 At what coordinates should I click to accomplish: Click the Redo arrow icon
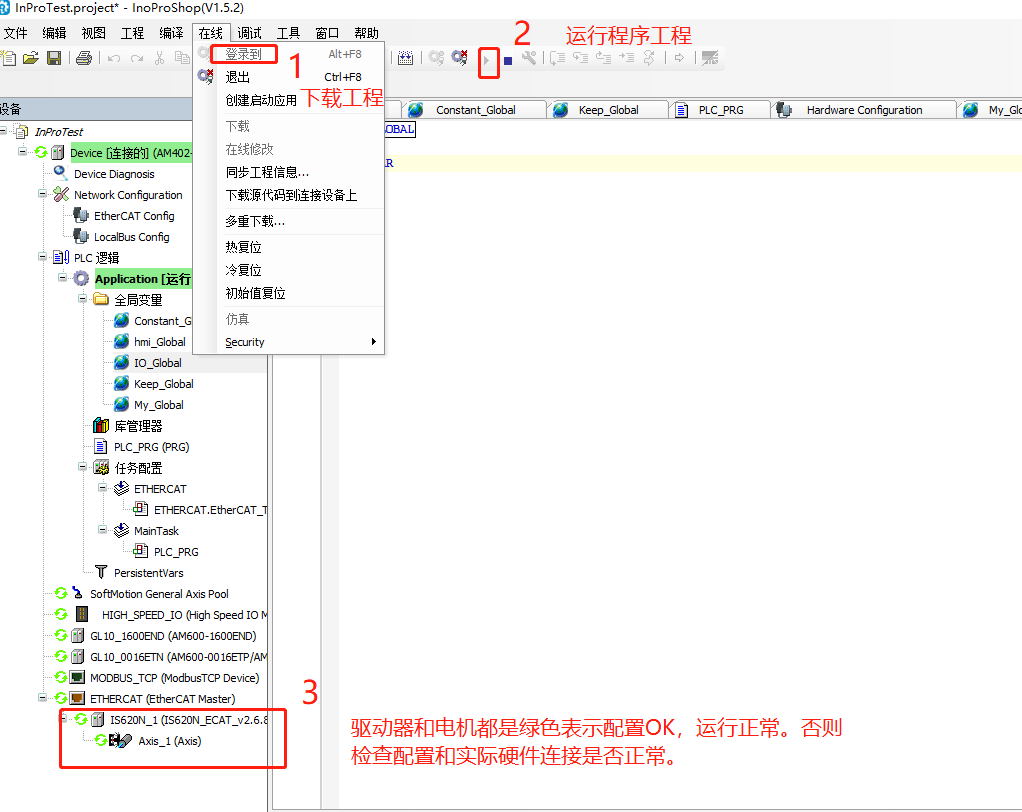pyautogui.click(x=135, y=57)
